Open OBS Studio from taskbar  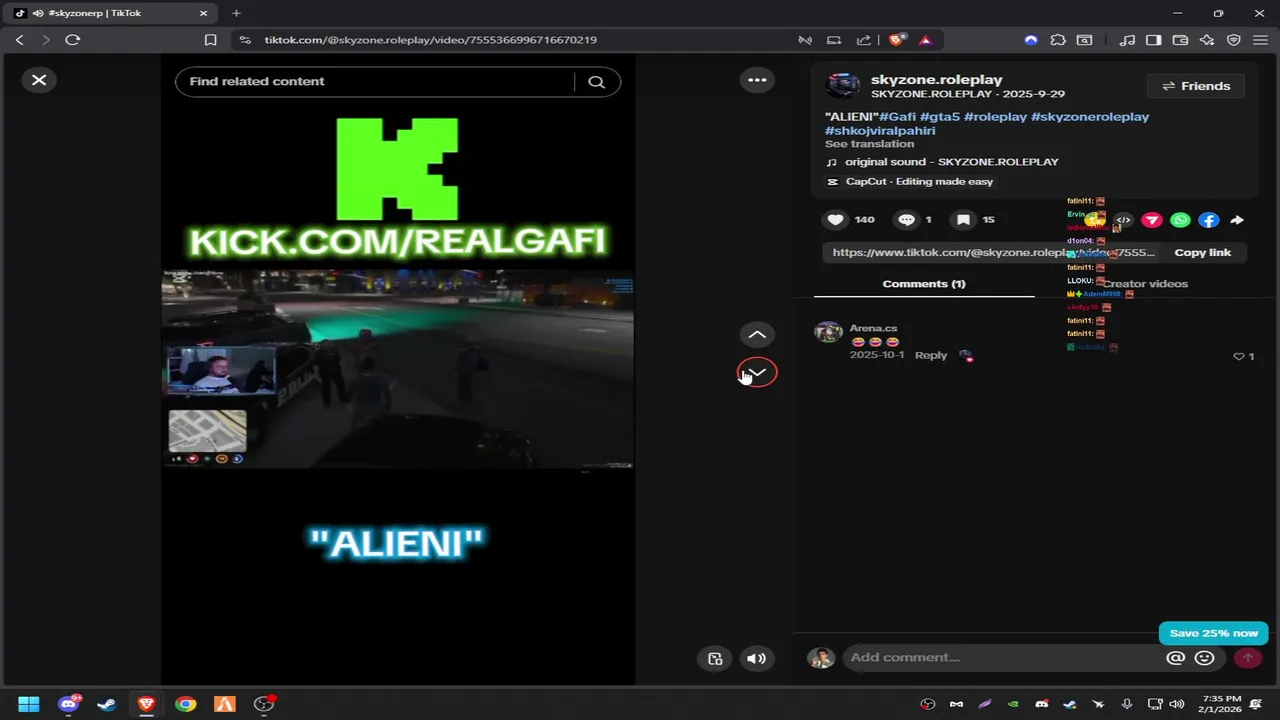264,704
